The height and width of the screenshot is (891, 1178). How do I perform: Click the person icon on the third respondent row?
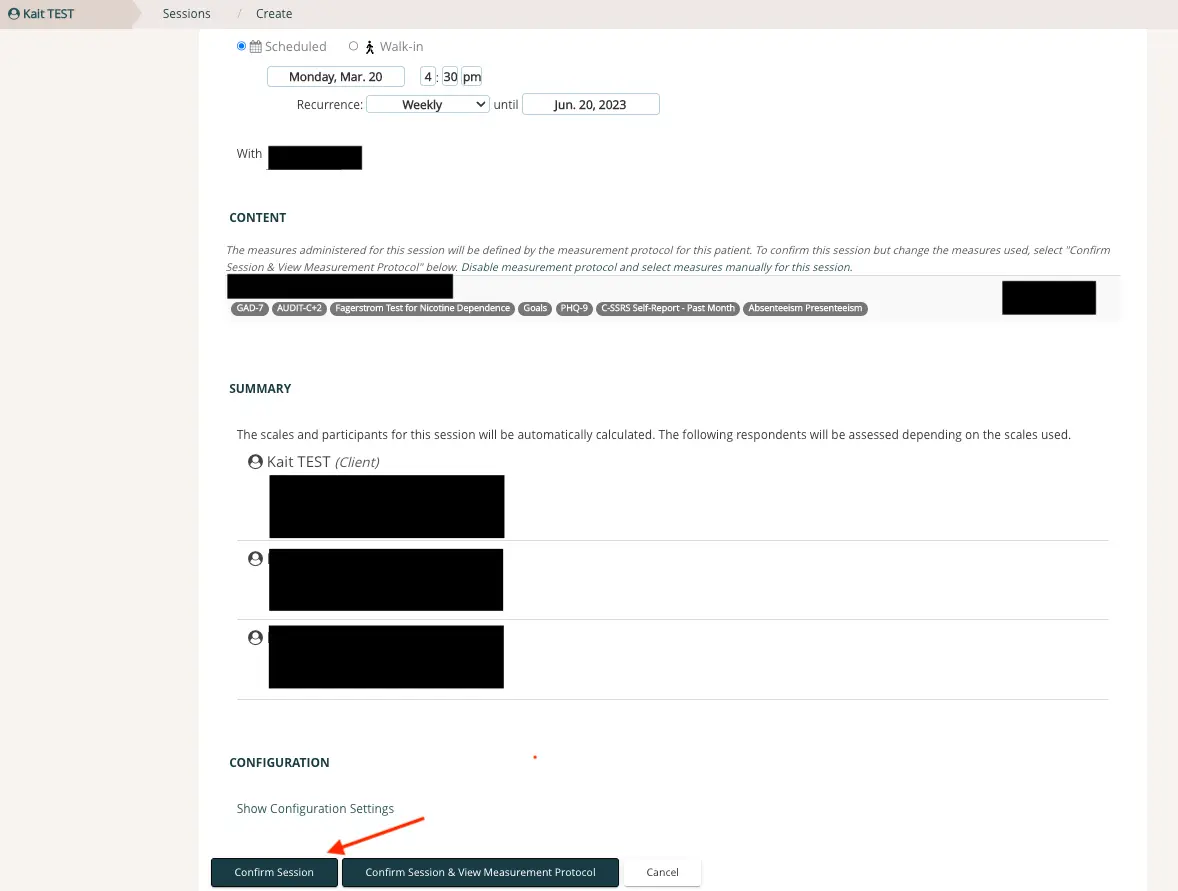pos(255,637)
